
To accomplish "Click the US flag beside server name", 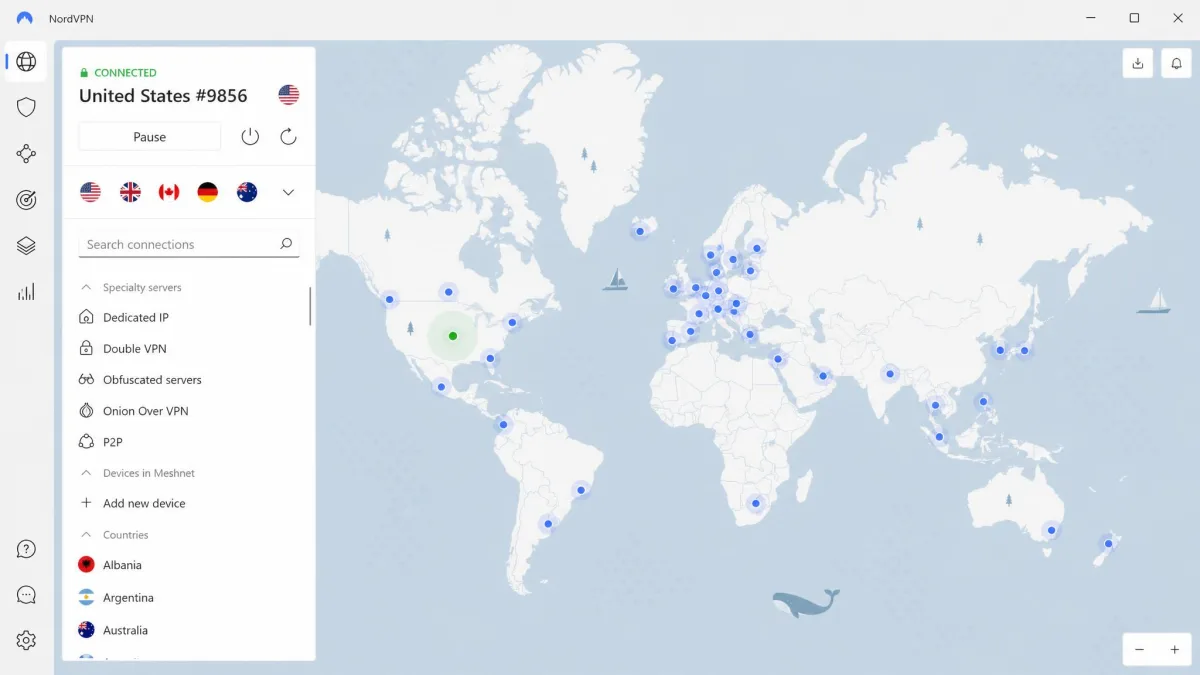I will click(289, 95).
